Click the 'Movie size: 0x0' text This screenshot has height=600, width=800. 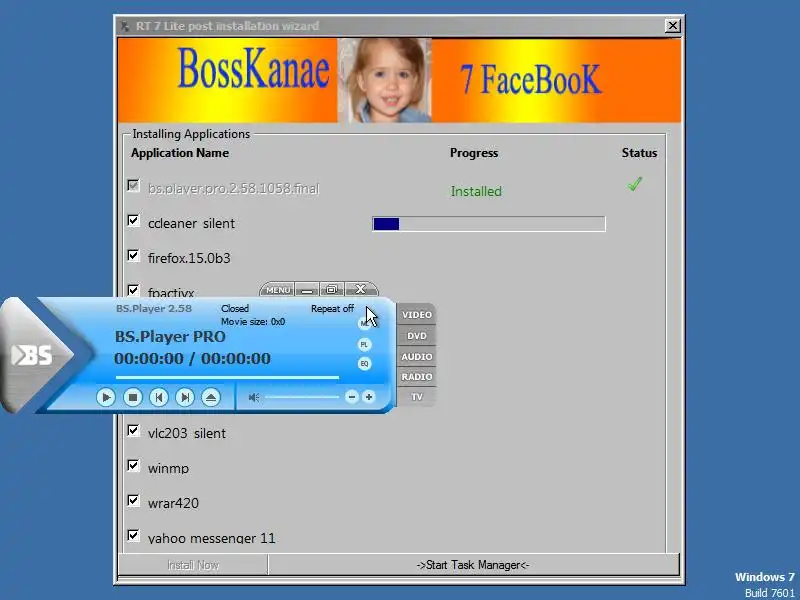click(x=253, y=322)
